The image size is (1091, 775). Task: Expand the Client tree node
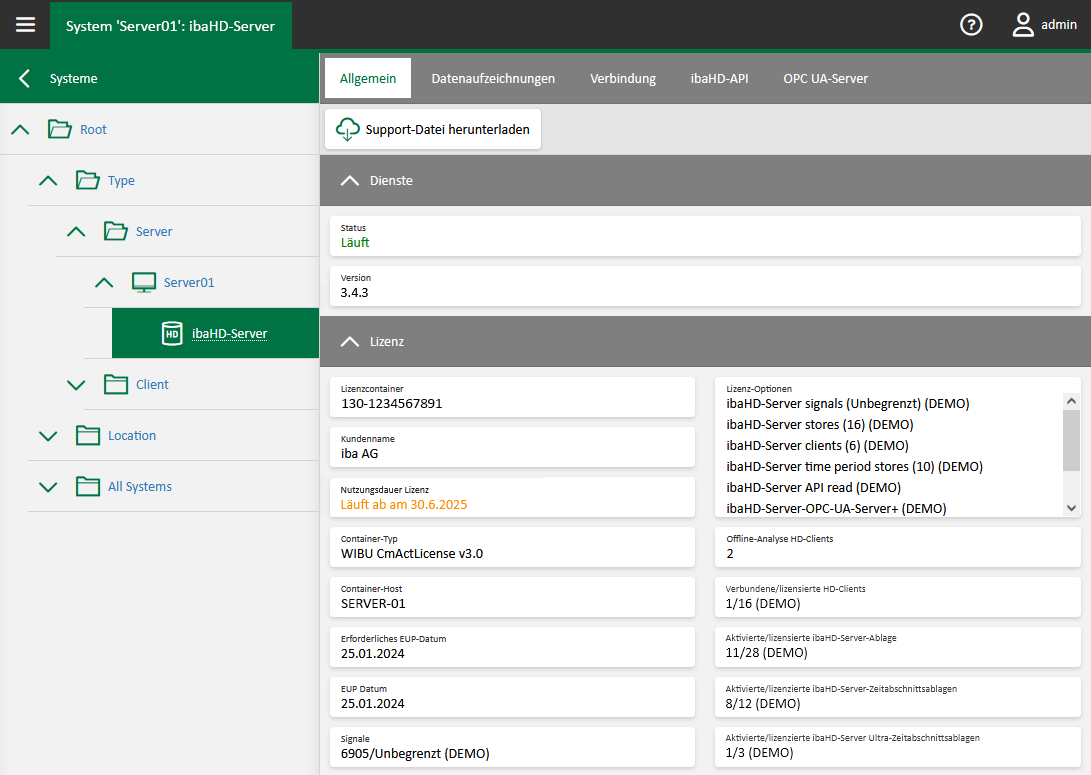pyautogui.click(x=76, y=385)
